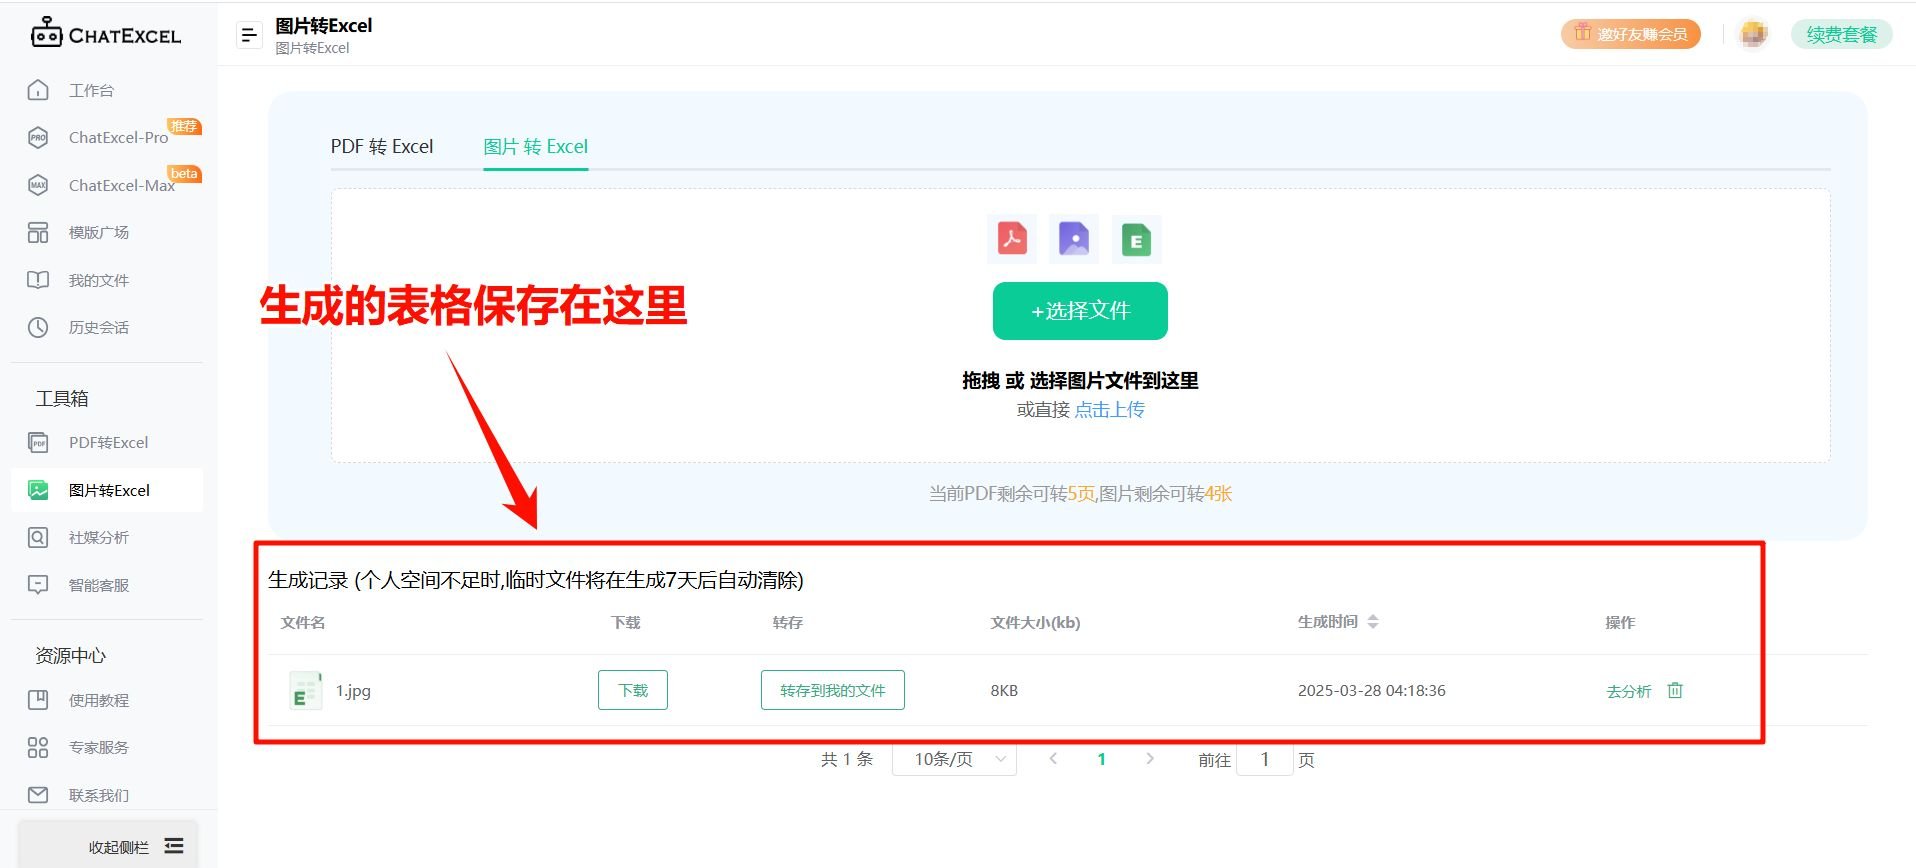Viewport: 1916px width, 868px height.
Task: Go to the previous page arrow
Action: [1053, 759]
